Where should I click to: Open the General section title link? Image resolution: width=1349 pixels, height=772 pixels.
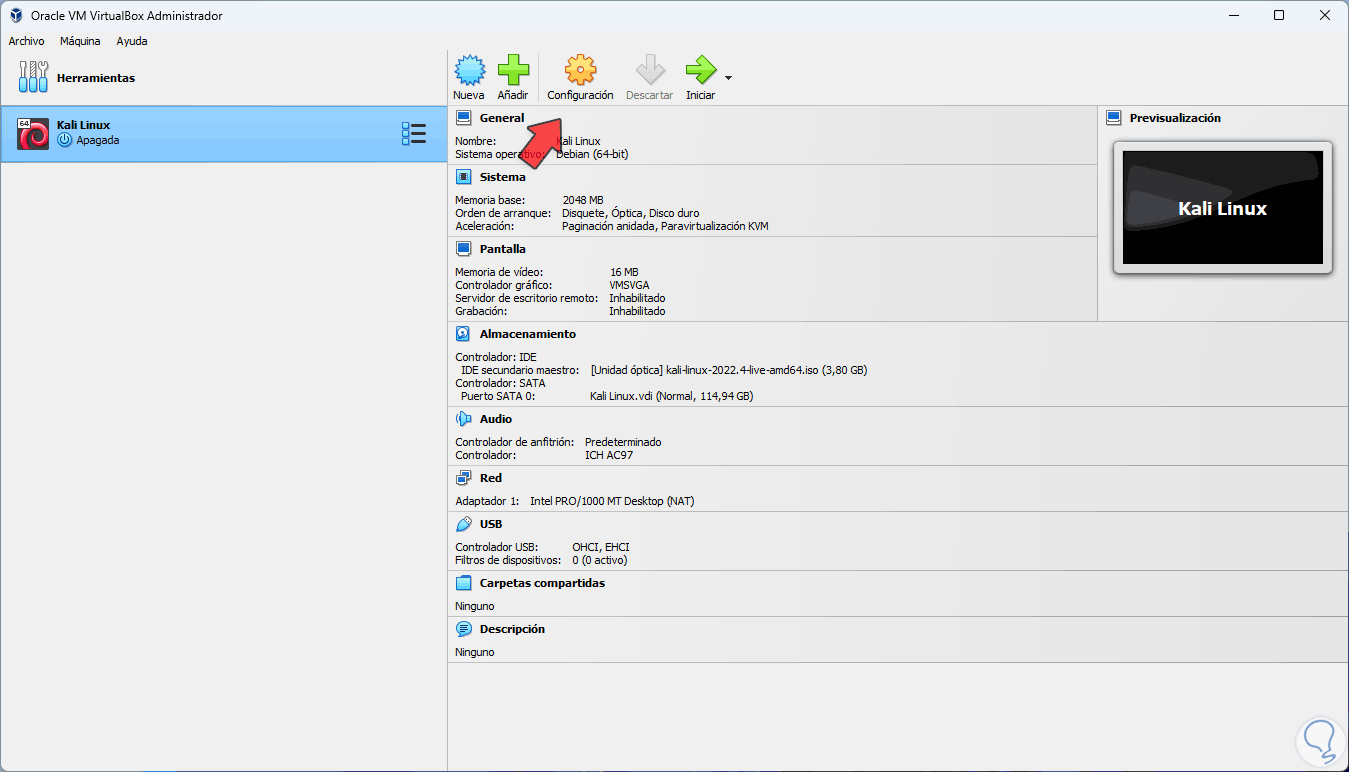pyautogui.click(x=502, y=118)
